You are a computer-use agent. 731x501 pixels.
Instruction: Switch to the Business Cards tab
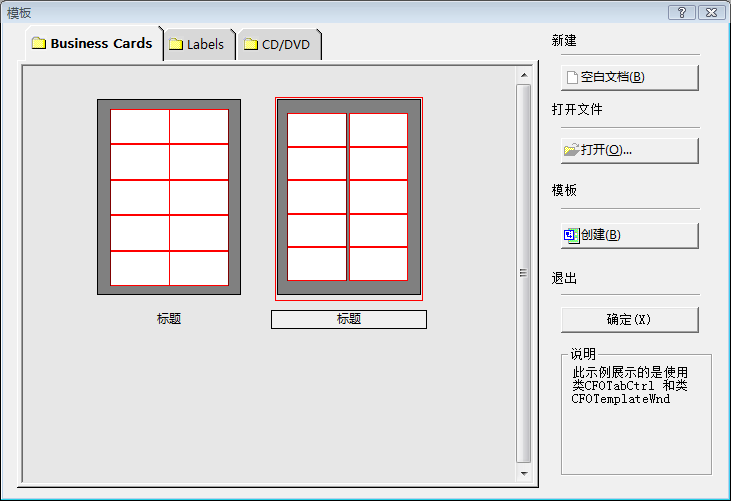click(x=93, y=44)
